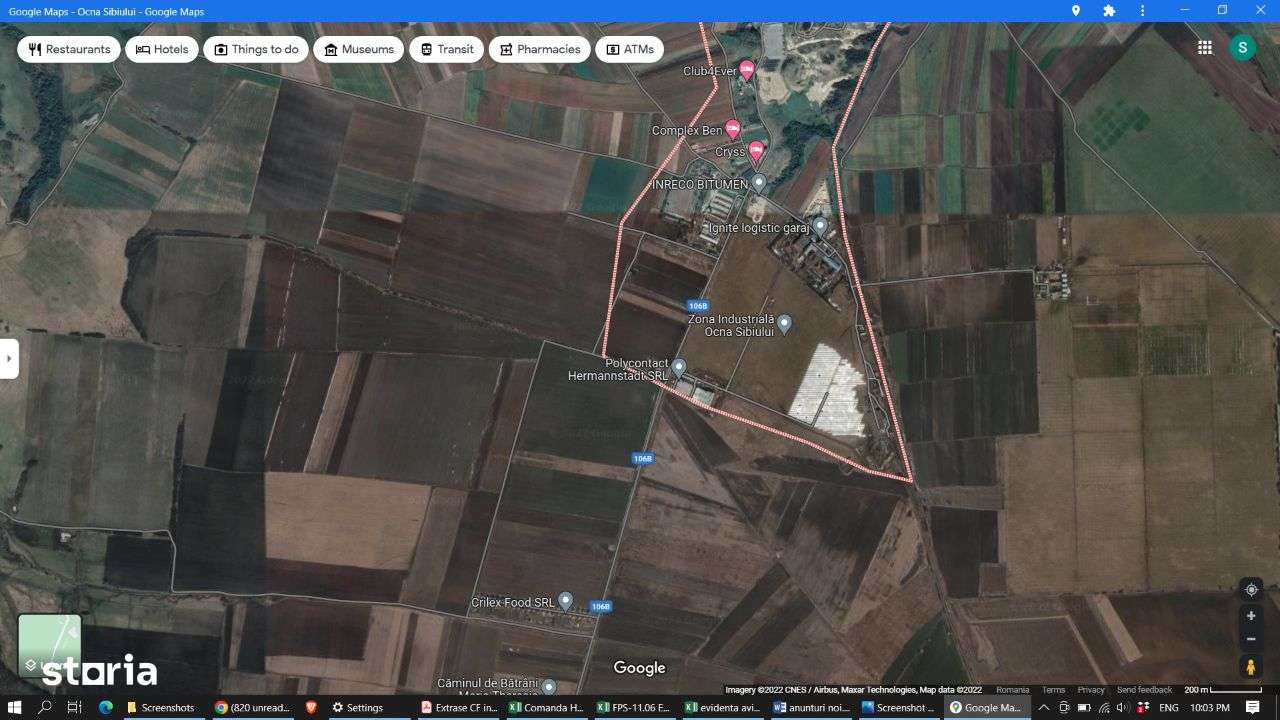Open the Terms link
The height and width of the screenshot is (720, 1280).
click(x=1053, y=689)
